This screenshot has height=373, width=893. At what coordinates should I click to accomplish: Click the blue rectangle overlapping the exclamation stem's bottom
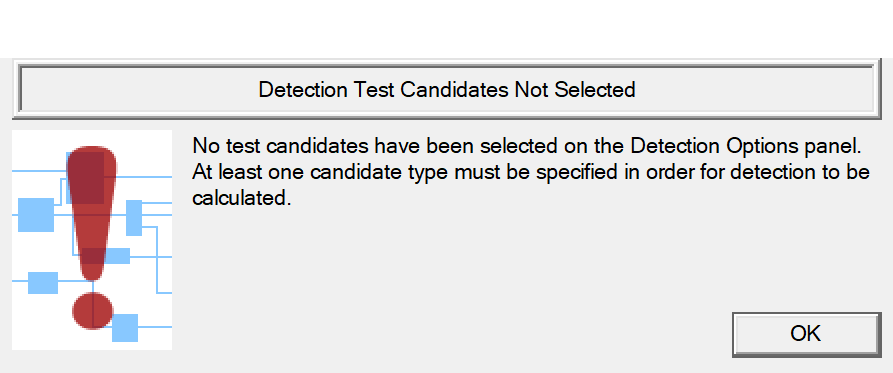pos(116,256)
